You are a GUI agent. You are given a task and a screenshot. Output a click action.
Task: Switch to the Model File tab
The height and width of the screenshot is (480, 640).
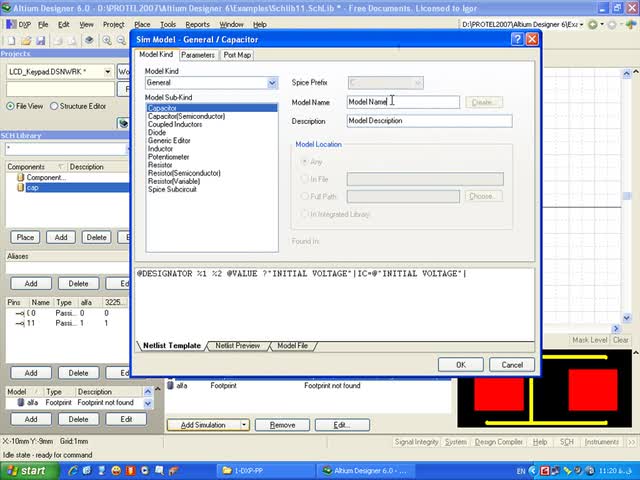click(292, 346)
